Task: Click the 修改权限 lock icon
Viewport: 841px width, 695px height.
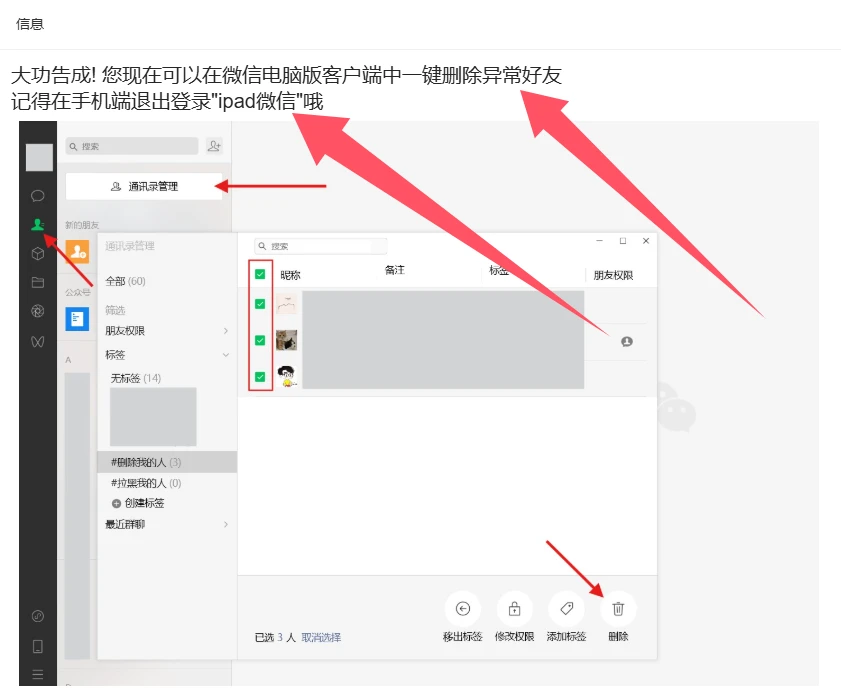Action: coord(514,609)
